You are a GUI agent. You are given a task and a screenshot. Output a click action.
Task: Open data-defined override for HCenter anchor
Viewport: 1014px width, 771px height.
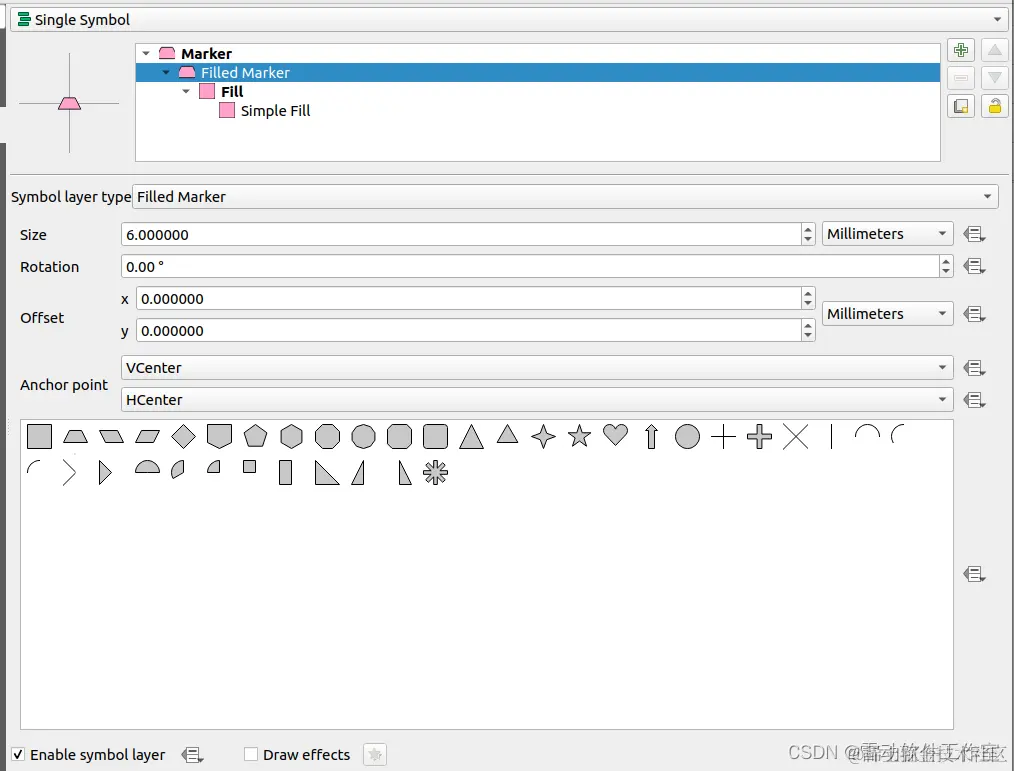coord(974,400)
